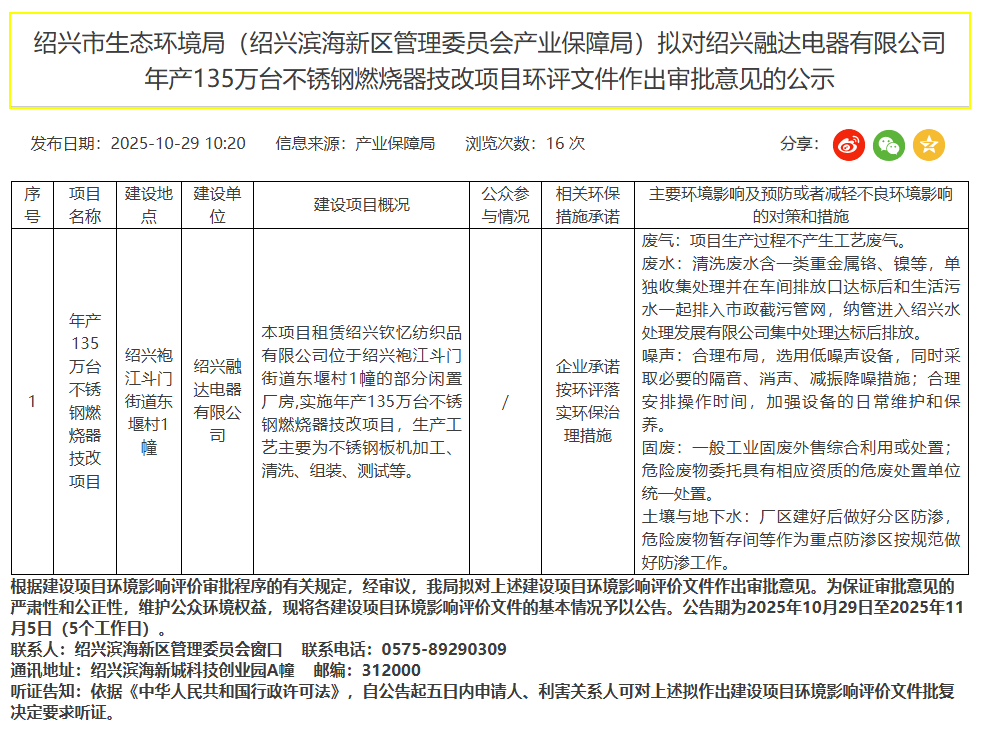Click the 听证告知 hearing notice paragraph

coord(480,699)
